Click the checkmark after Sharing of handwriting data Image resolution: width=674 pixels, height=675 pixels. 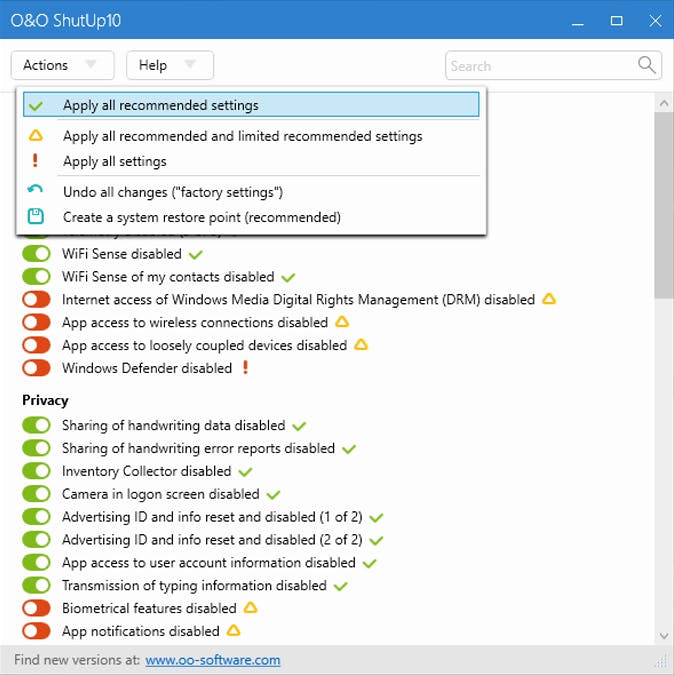[299, 427]
